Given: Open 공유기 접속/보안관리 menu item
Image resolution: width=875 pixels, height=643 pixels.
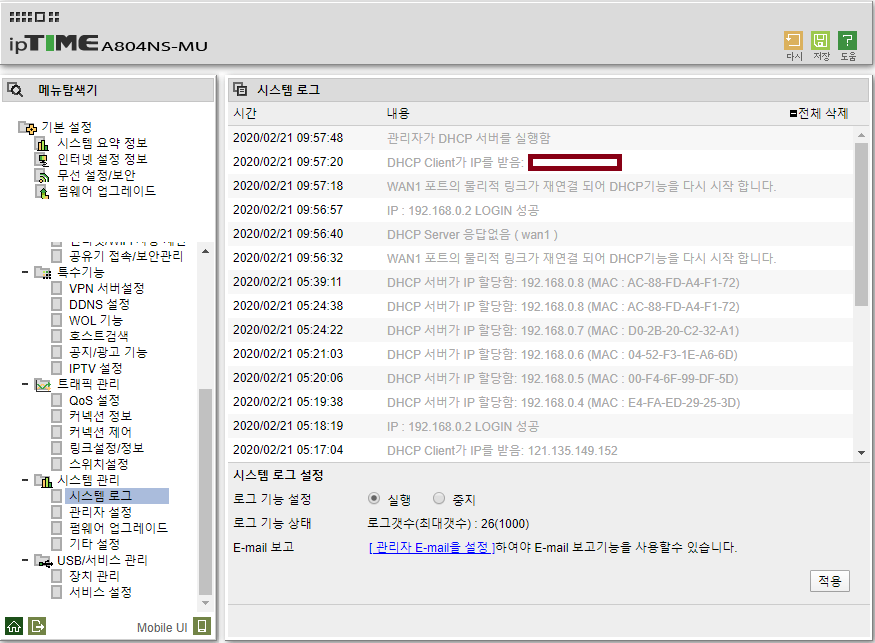Looking at the screenshot, I should click(x=126, y=256).
